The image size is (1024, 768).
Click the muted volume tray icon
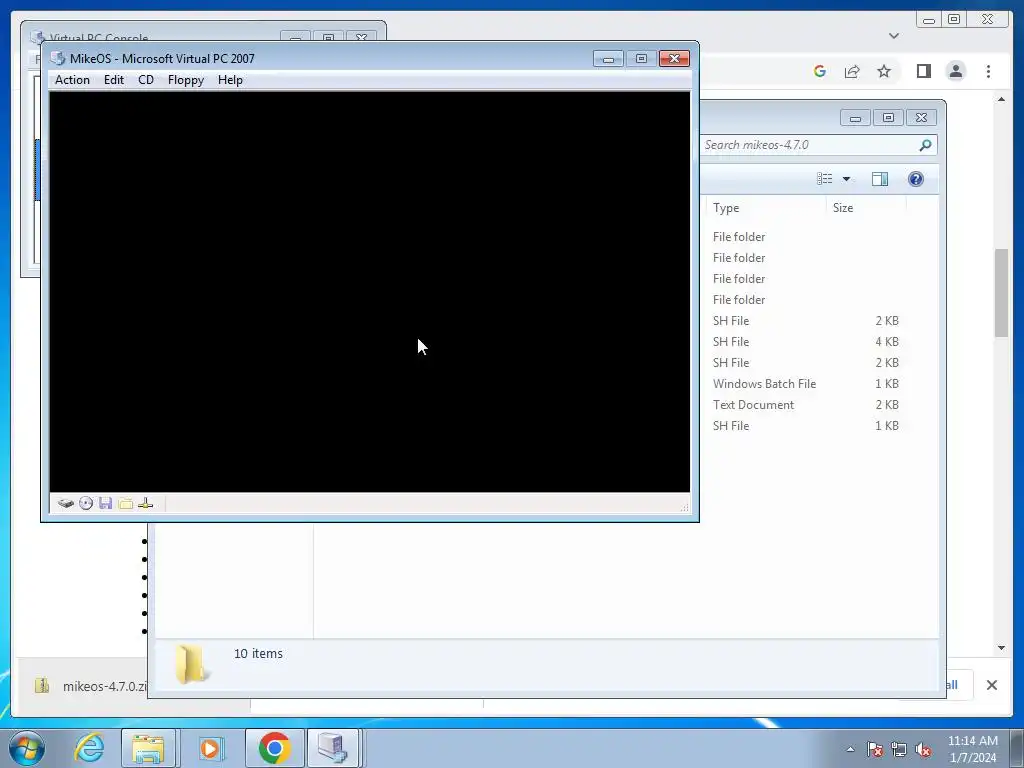[x=923, y=749]
